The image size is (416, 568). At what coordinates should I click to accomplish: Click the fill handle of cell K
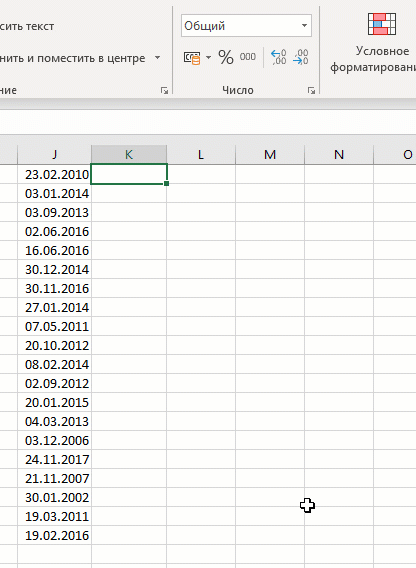click(166, 184)
